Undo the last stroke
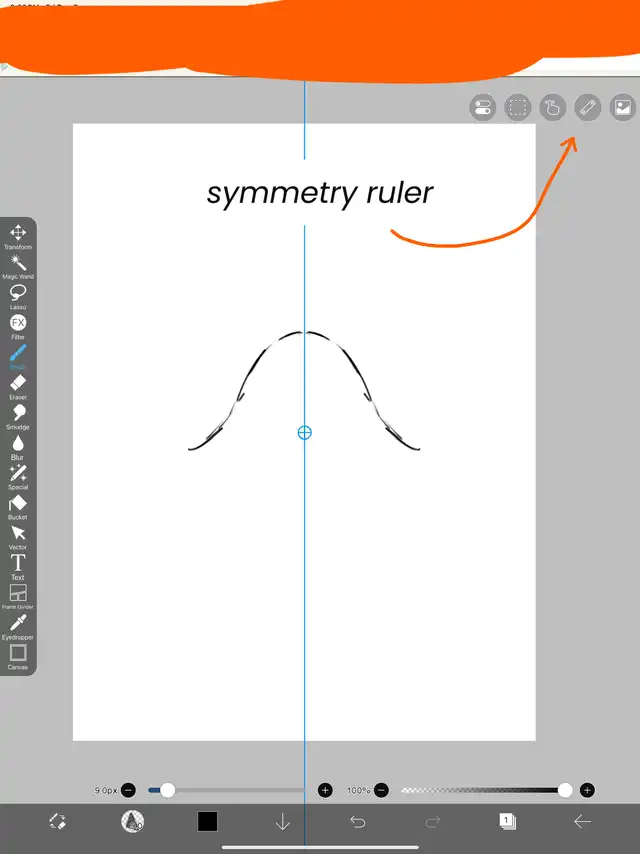The image size is (640, 854). (x=357, y=821)
